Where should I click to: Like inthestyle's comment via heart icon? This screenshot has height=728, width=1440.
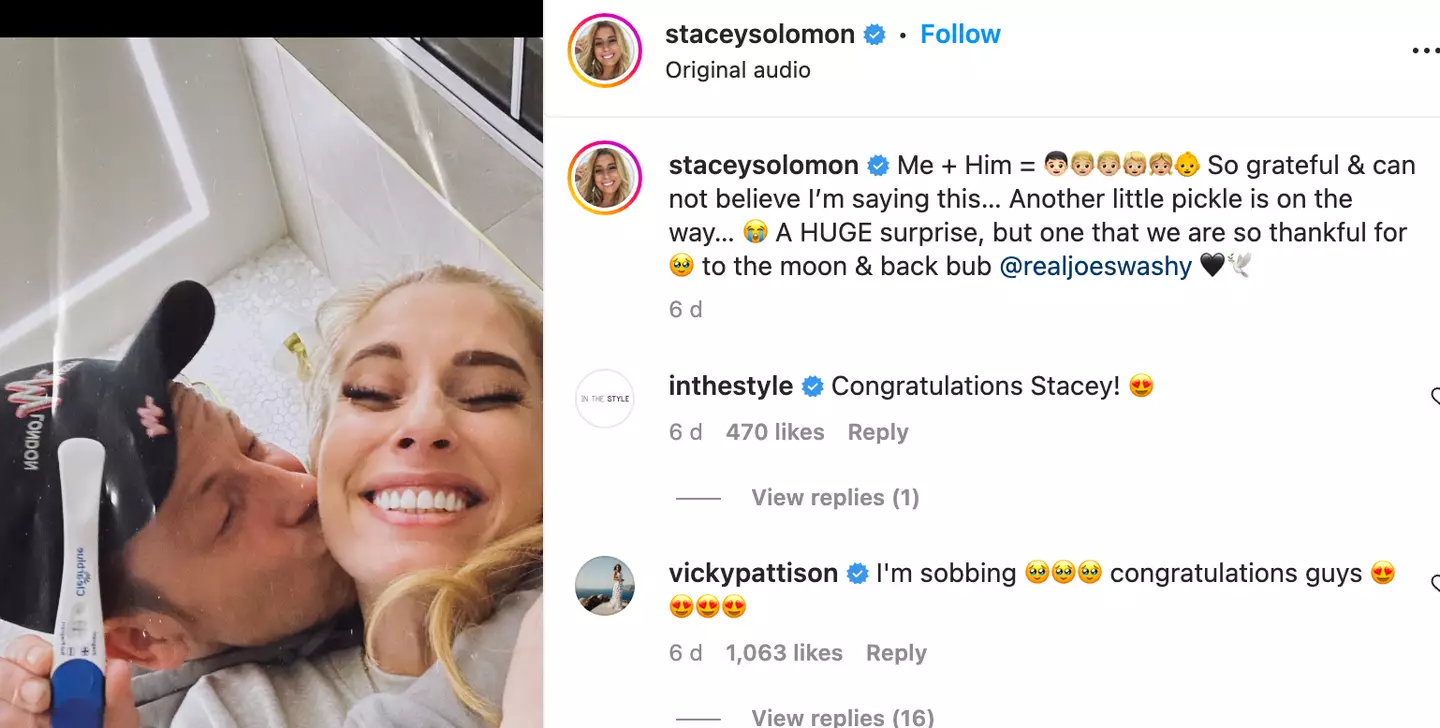[x=1437, y=395]
